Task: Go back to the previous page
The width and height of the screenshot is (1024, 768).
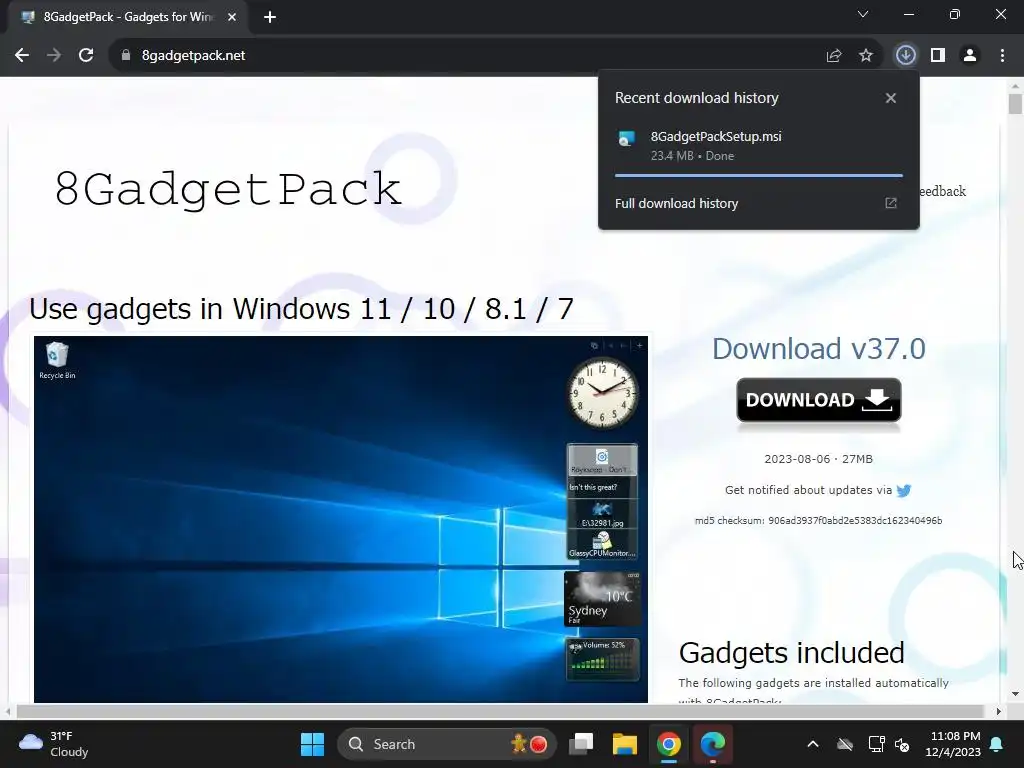Action: point(22,56)
